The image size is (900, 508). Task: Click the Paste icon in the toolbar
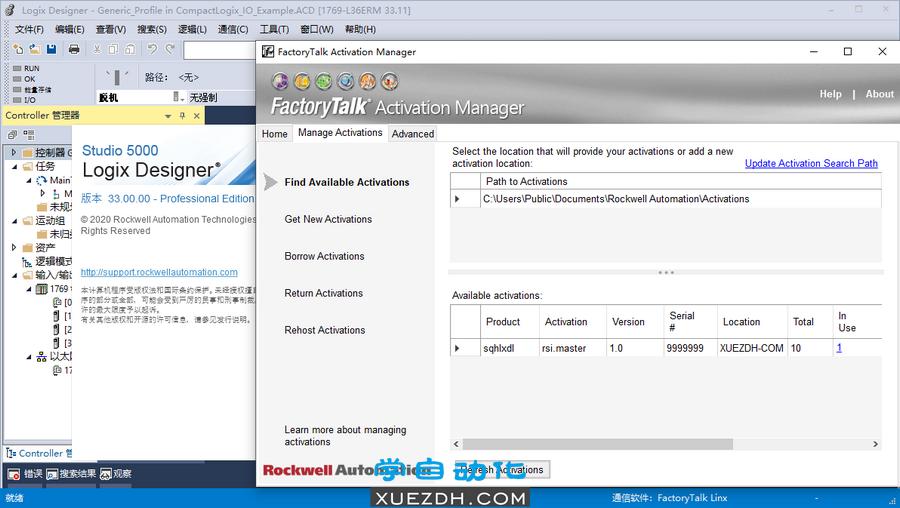tap(130, 49)
